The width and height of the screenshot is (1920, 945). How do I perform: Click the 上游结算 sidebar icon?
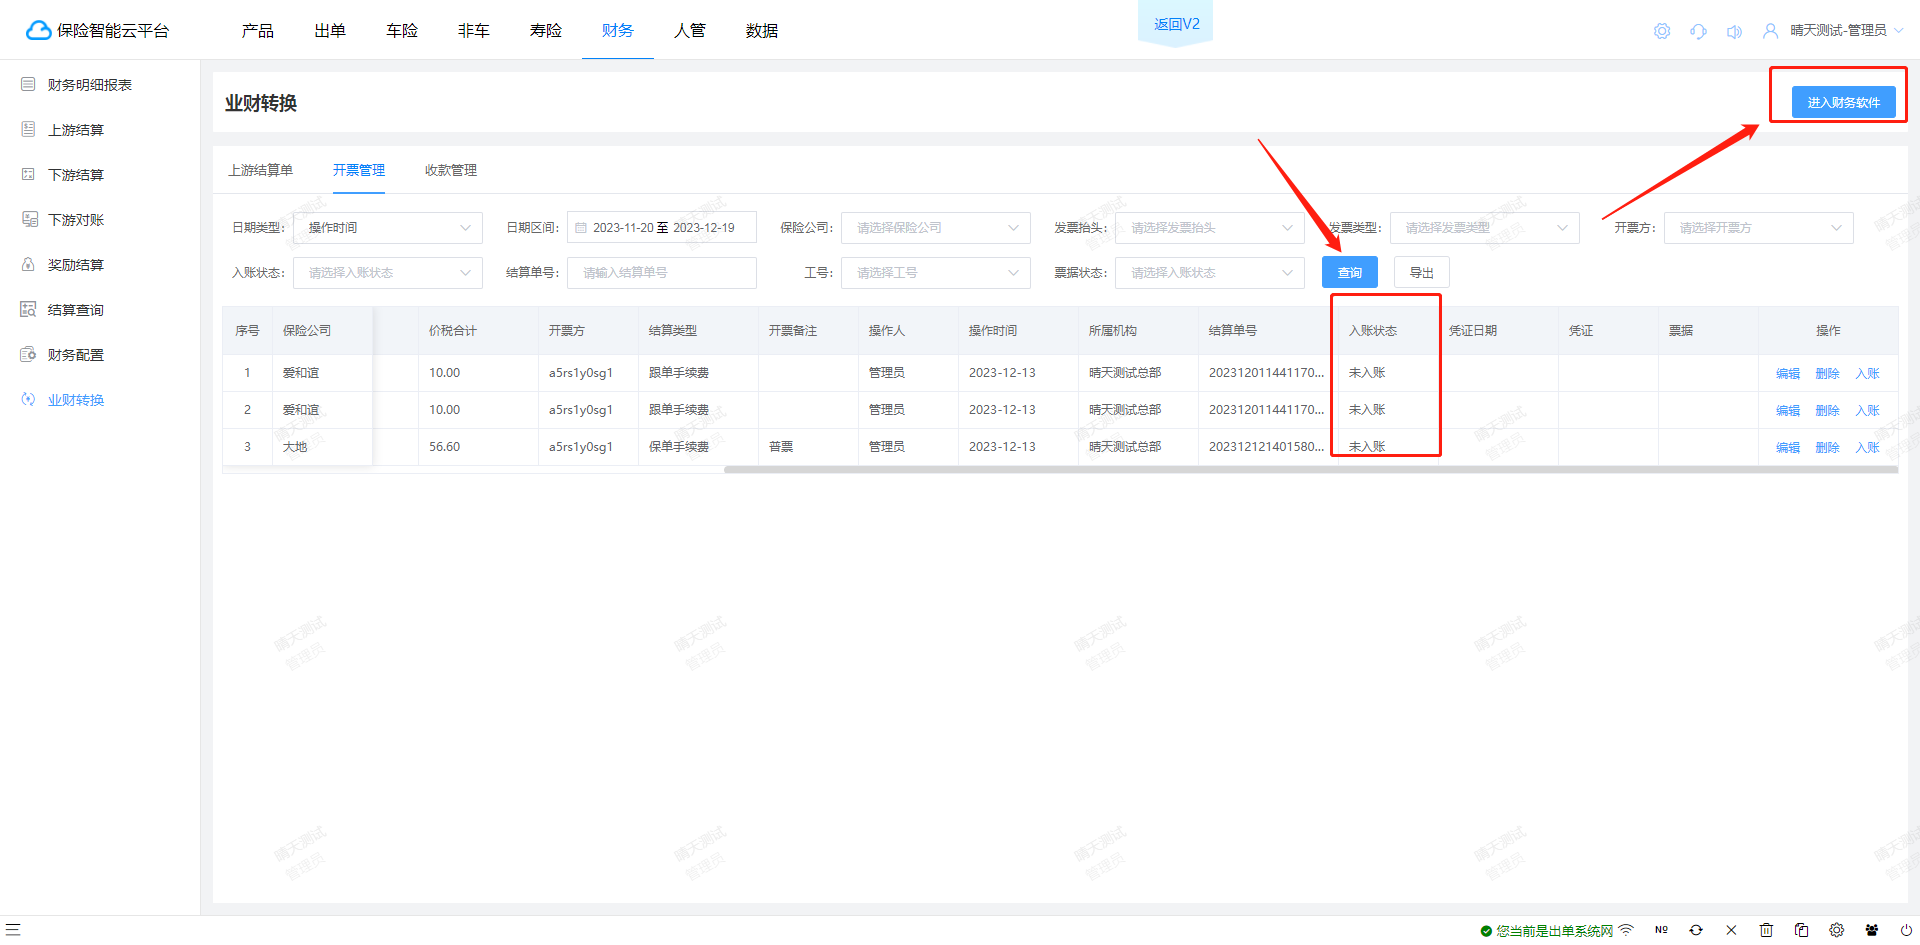28,130
